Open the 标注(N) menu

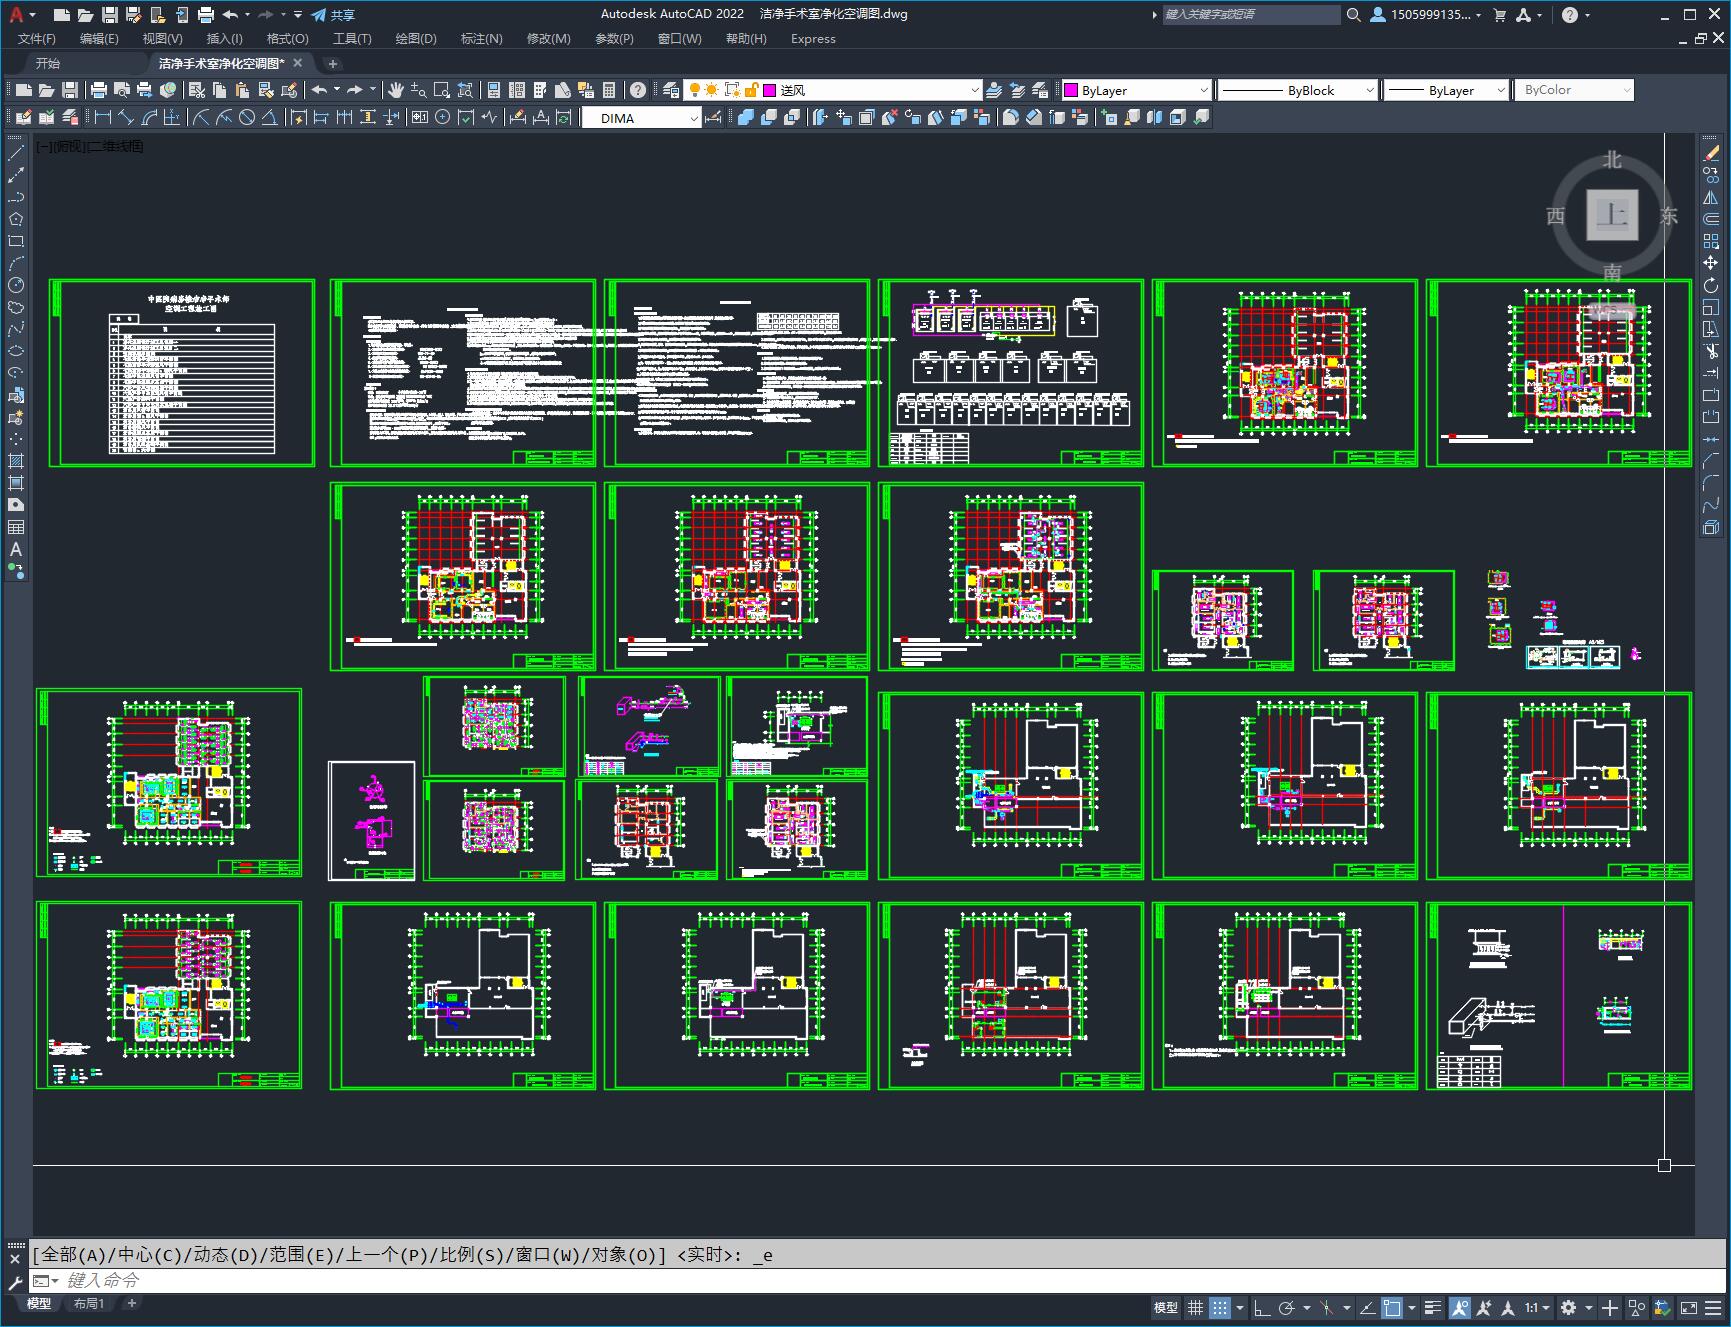tap(481, 39)
